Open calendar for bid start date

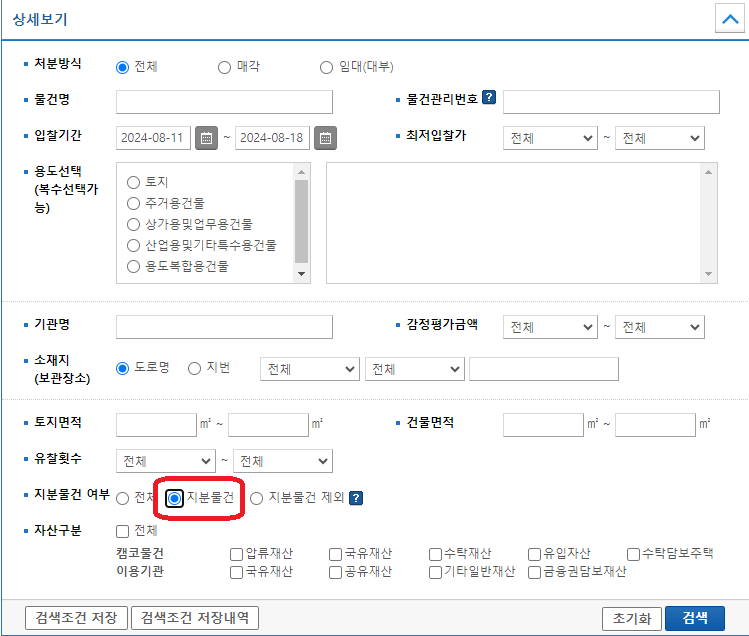206,138
